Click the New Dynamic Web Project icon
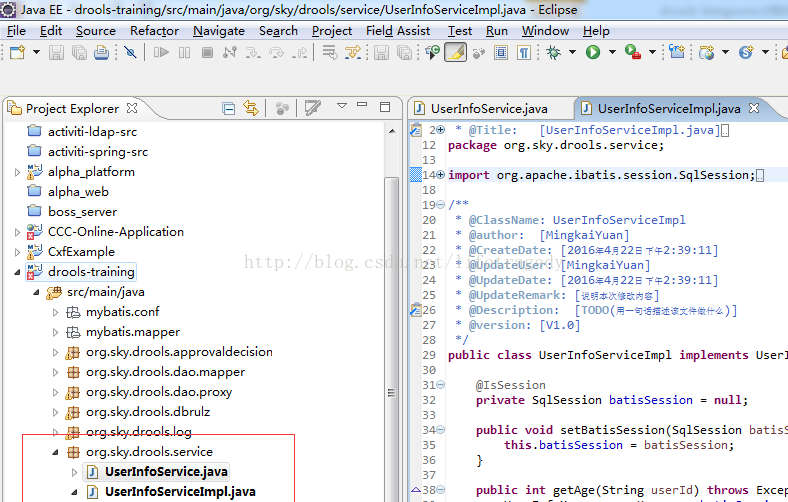788x502 pixels. point(707,52)
